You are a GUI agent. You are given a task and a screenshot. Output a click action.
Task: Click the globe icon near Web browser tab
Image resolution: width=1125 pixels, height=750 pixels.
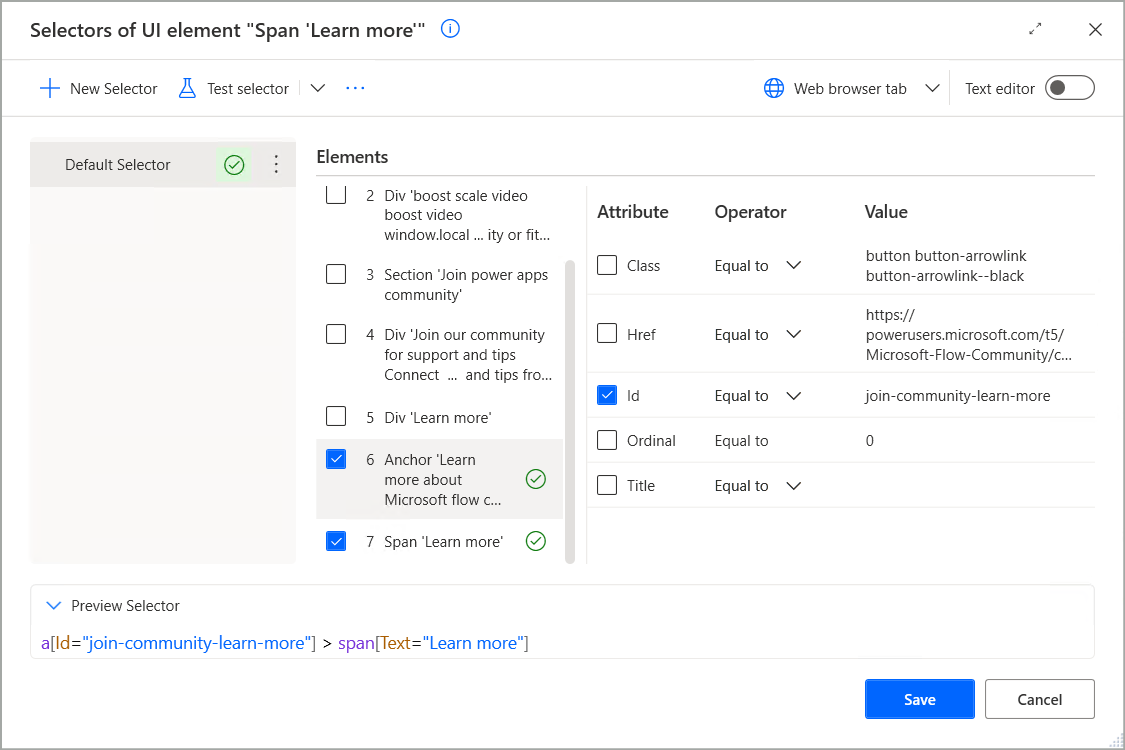tap(774, 88)
